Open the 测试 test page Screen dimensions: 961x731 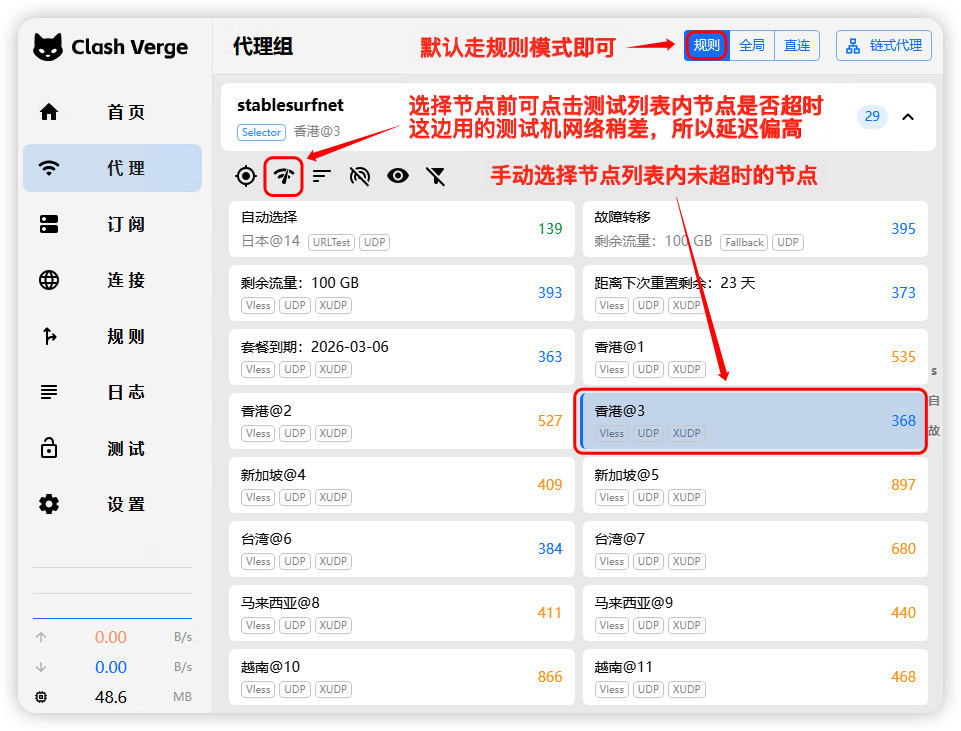pos(112,448)
